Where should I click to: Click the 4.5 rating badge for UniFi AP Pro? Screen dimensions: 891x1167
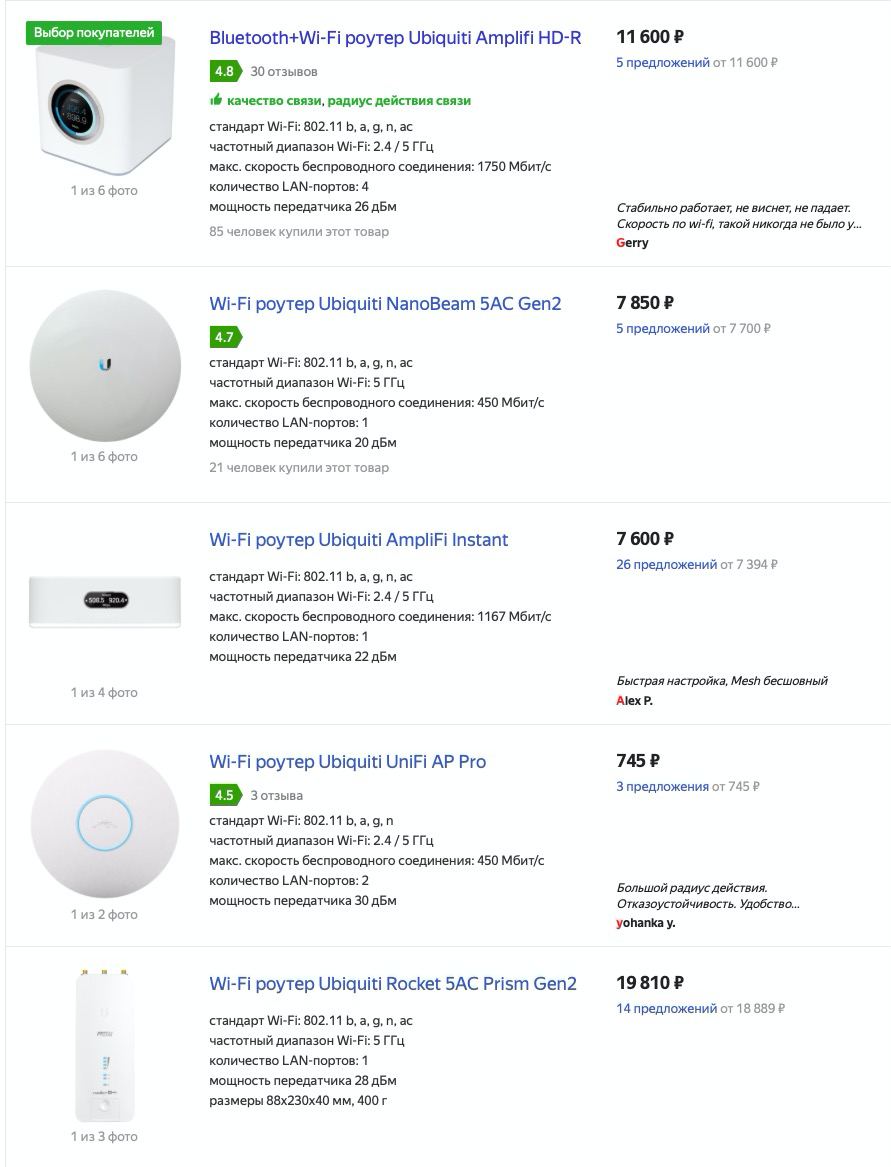[224, 796]
